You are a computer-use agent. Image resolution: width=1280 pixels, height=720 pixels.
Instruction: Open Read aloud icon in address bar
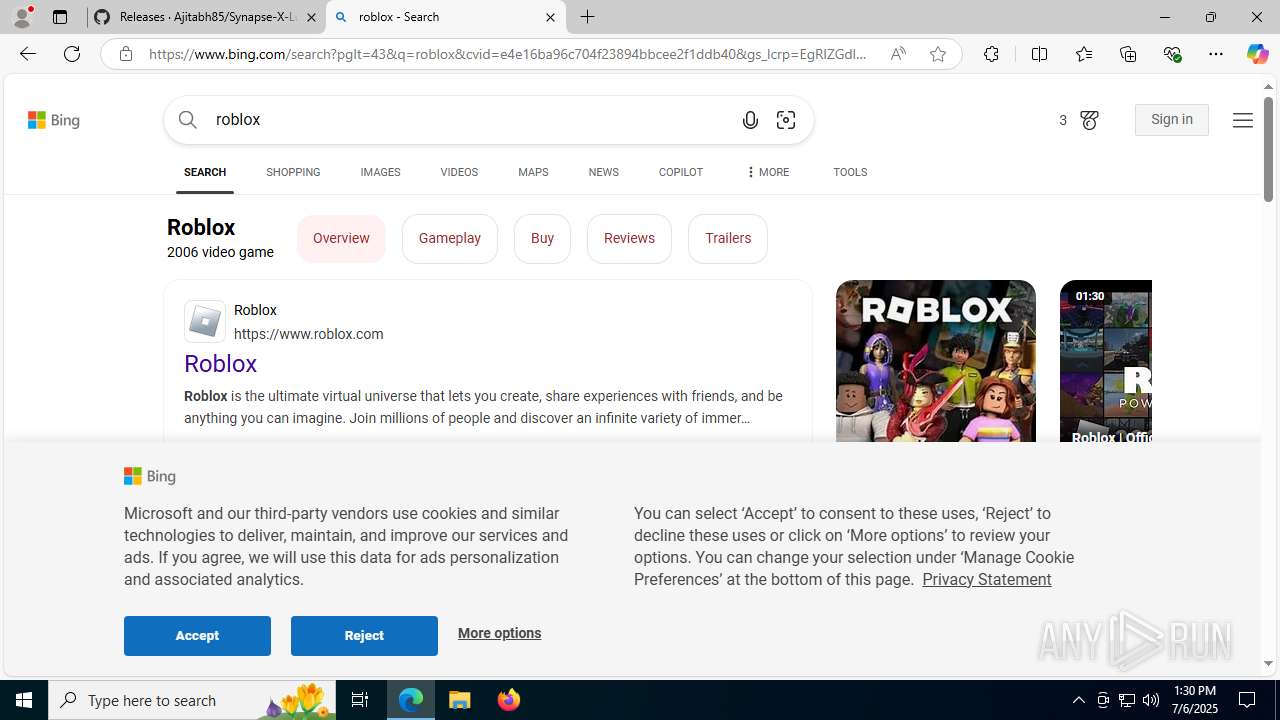(898, 54)
